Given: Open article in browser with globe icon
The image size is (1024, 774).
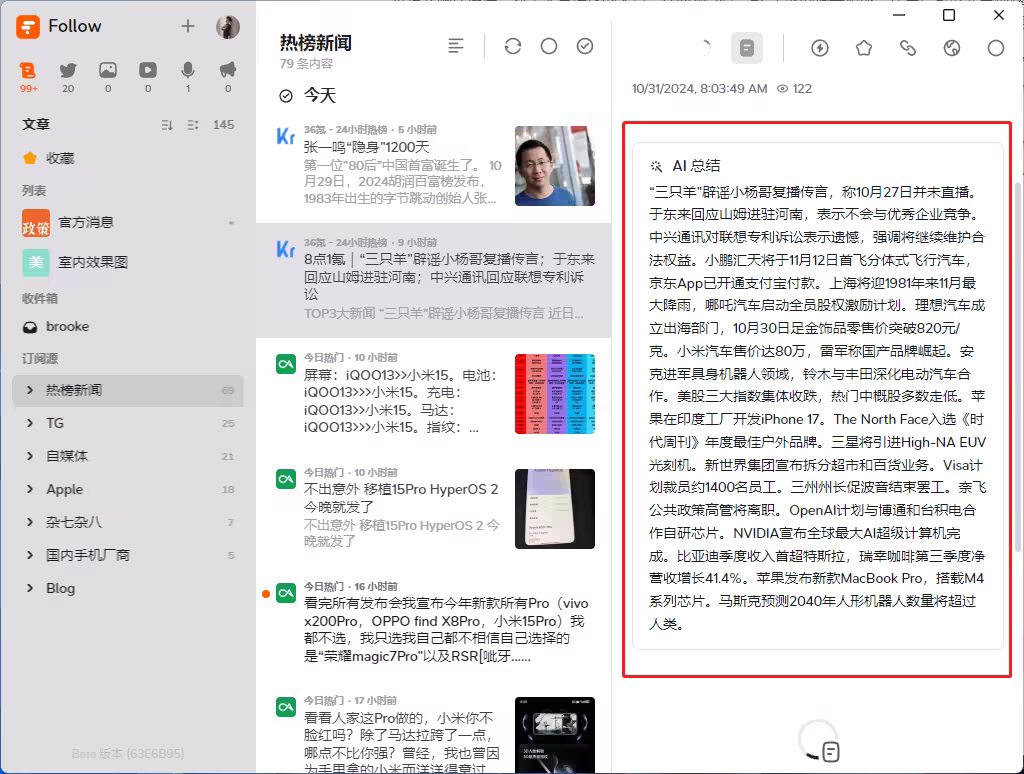Looking at the screenshot, I should pyautogui.click(x=952, y=47).
